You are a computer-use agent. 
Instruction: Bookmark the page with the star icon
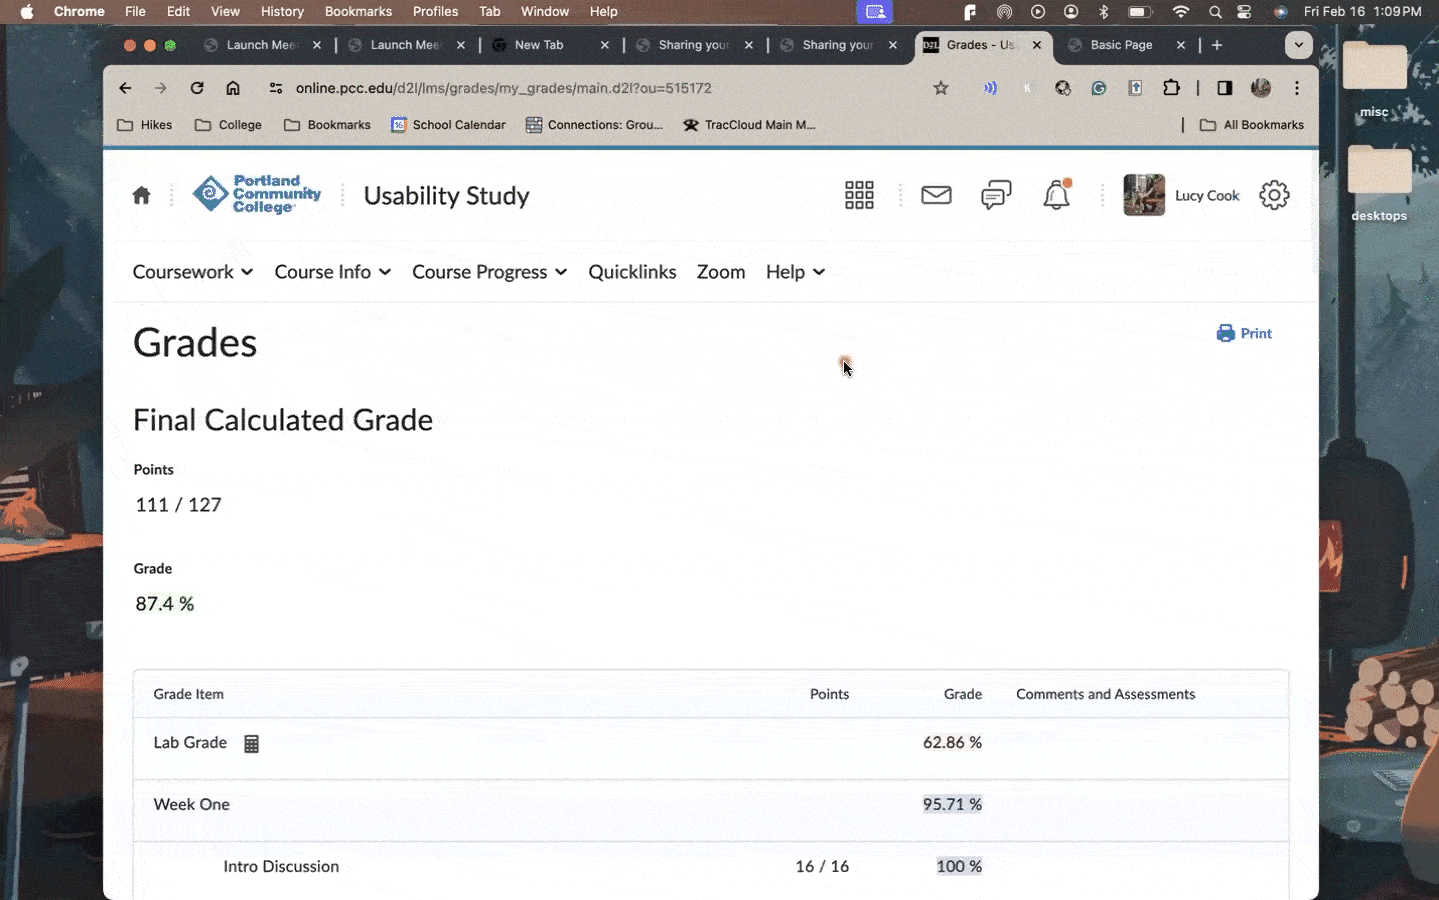tap(940, 88)
